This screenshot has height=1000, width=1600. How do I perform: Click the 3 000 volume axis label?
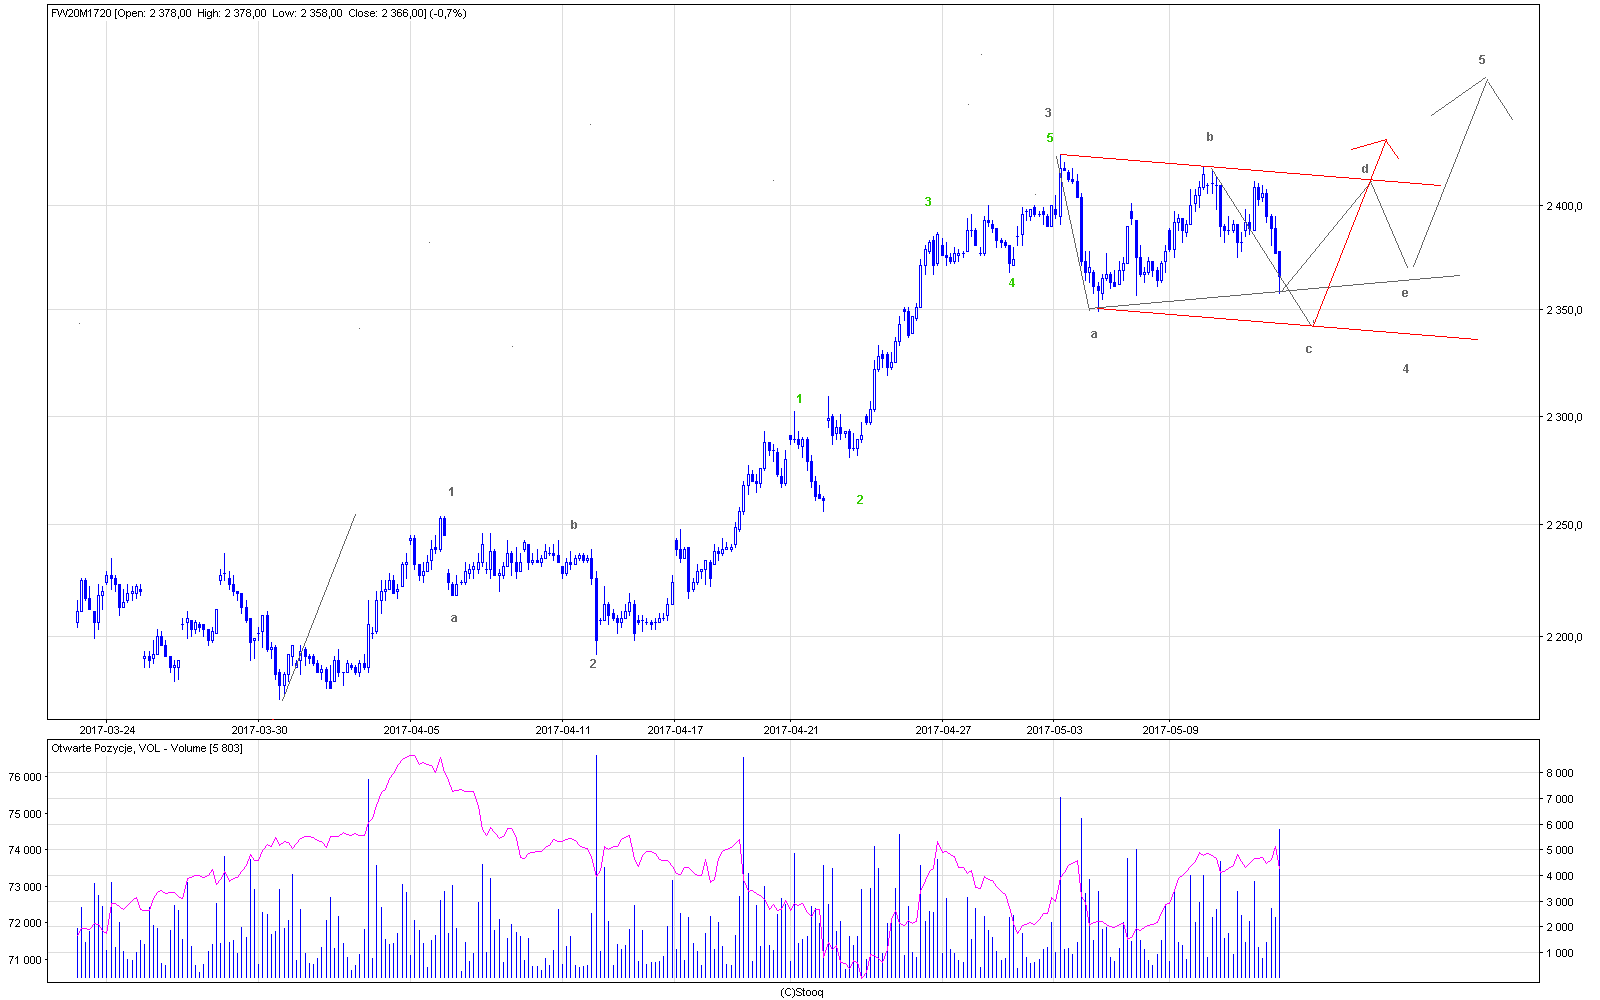[x=1561, y=902]
